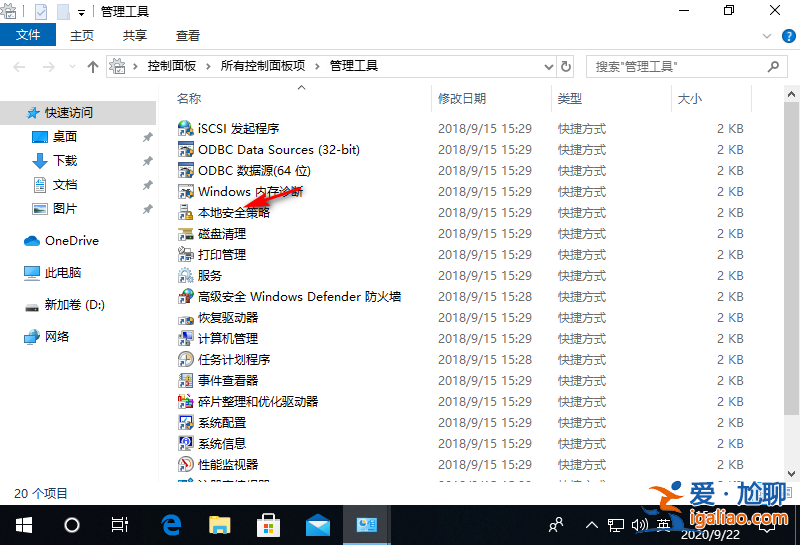Open Quick Access Toolbar customize dropdown

[81, 13]
